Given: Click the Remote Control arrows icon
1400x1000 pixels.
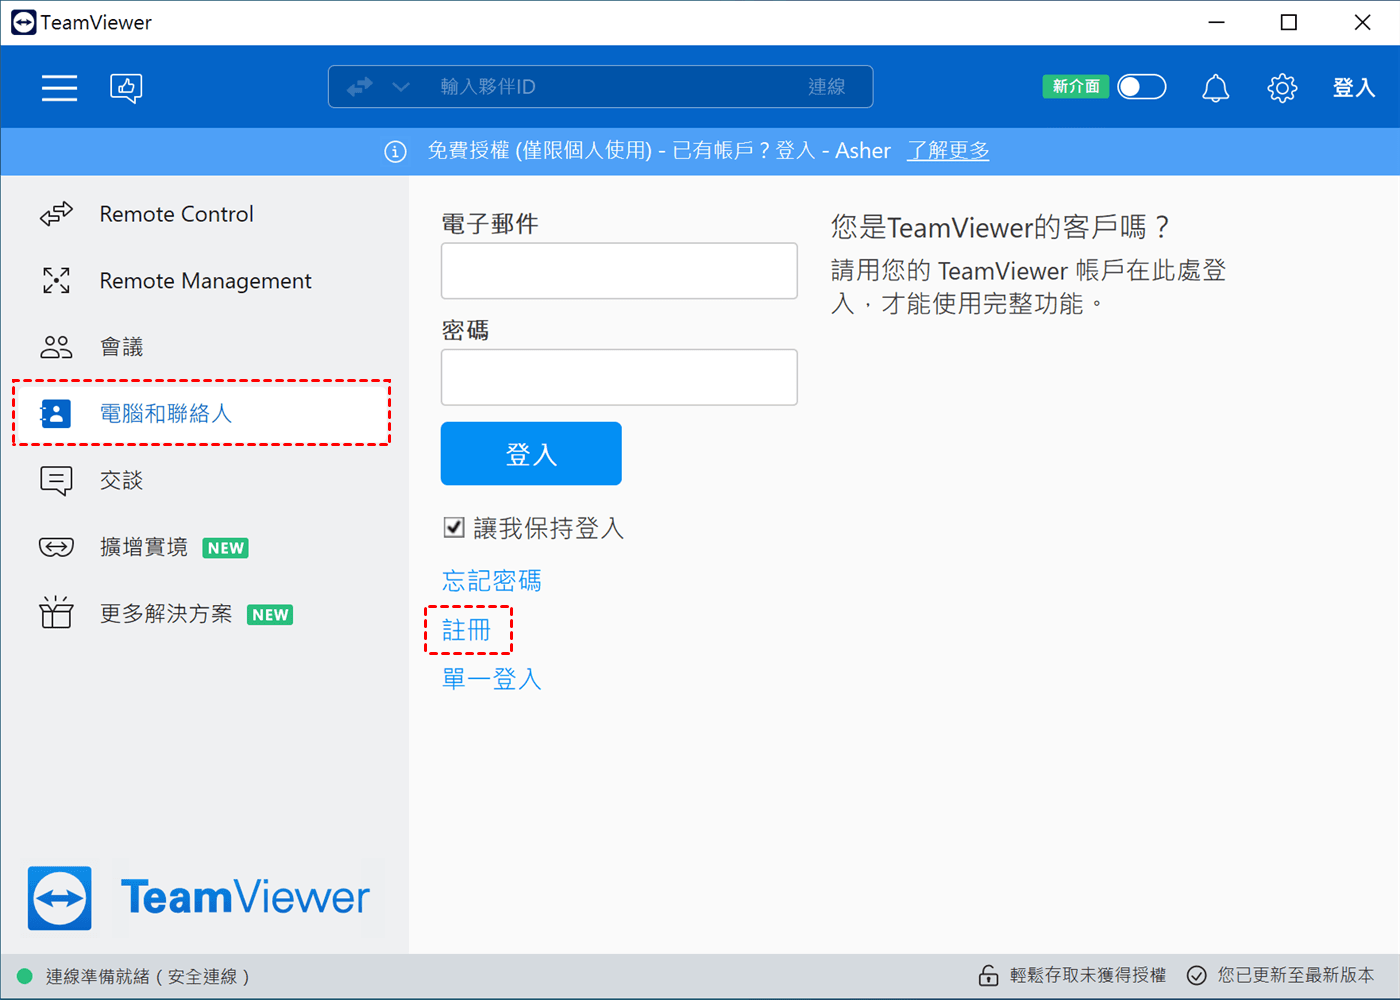Looking at the screenshot, I should point(56,214).
